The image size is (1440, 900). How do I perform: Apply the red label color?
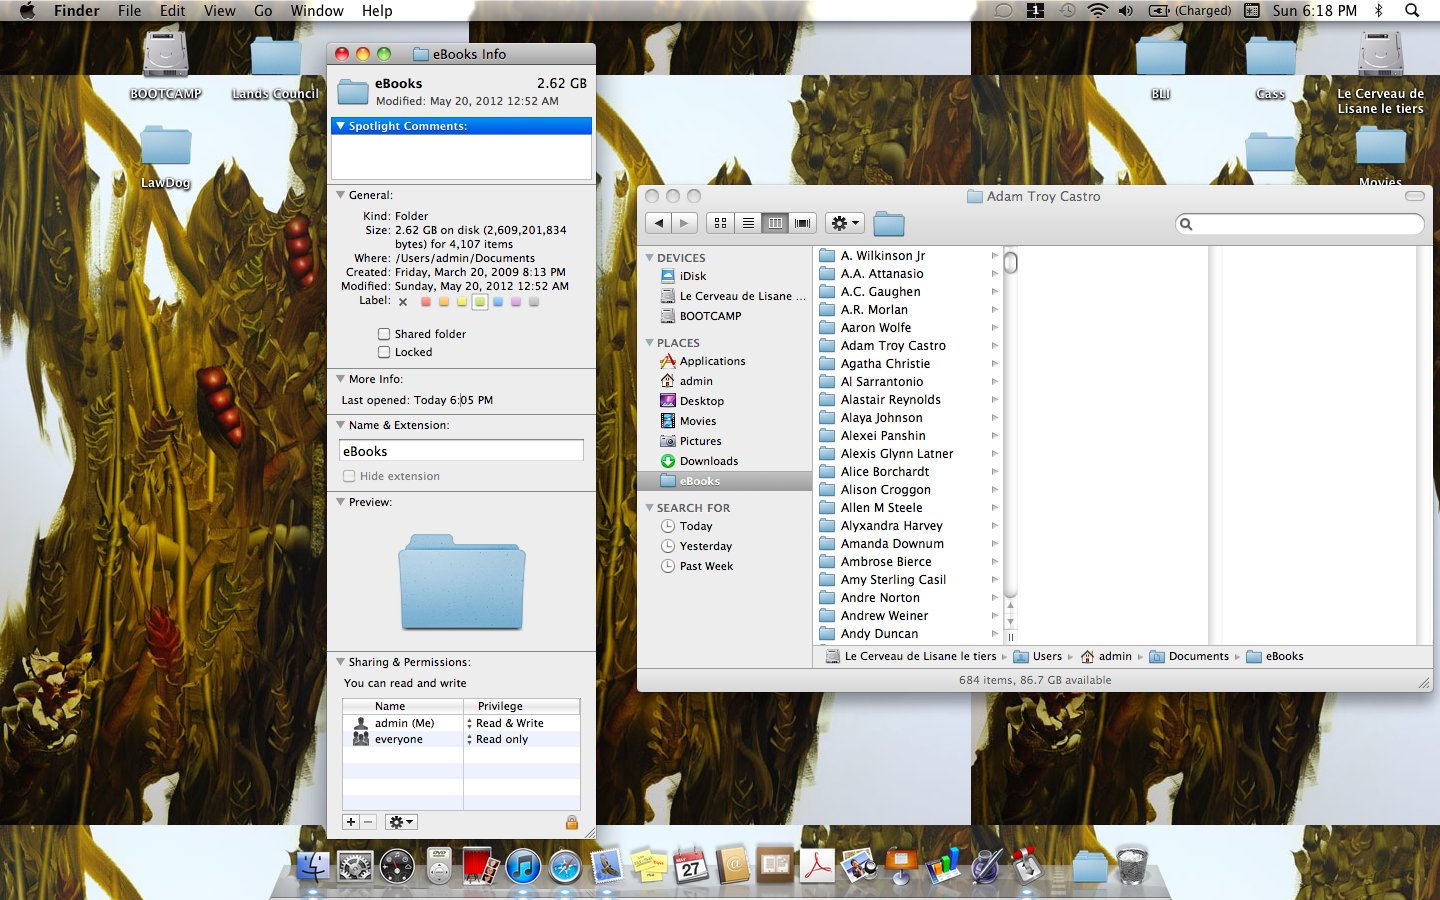tap(426, 301)
